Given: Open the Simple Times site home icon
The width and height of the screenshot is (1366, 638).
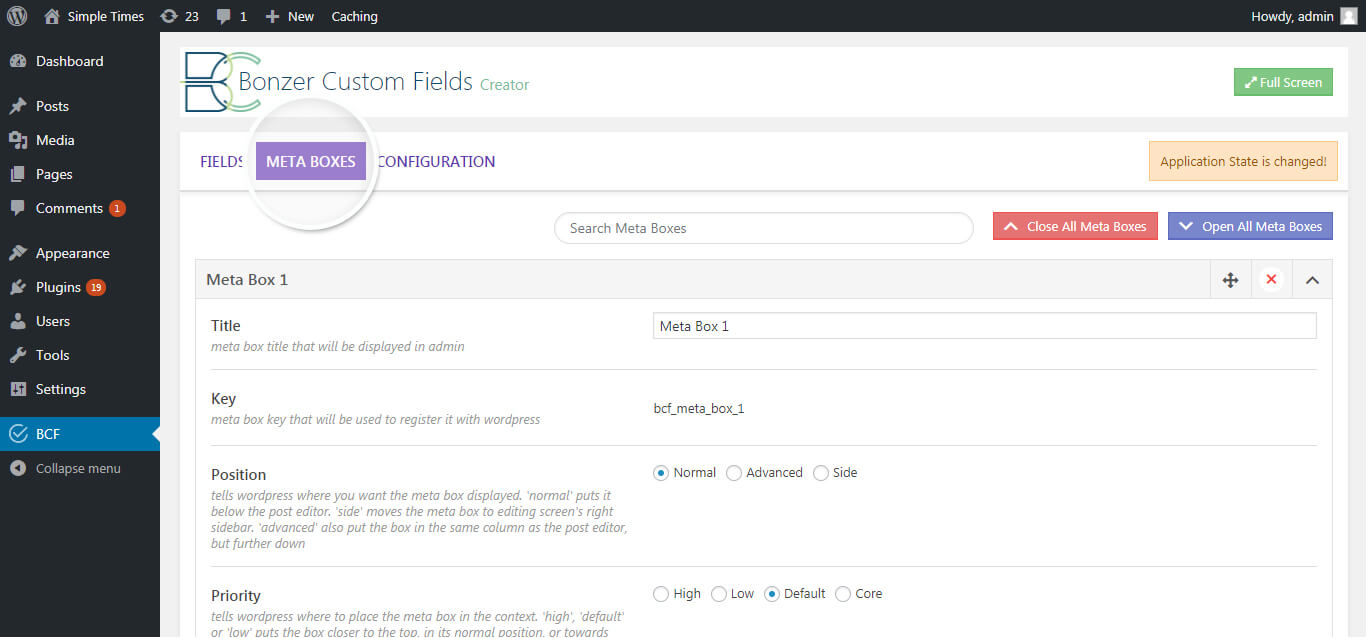Looking at the screenshot, I should pyautogui.click(x=52, y=16).
